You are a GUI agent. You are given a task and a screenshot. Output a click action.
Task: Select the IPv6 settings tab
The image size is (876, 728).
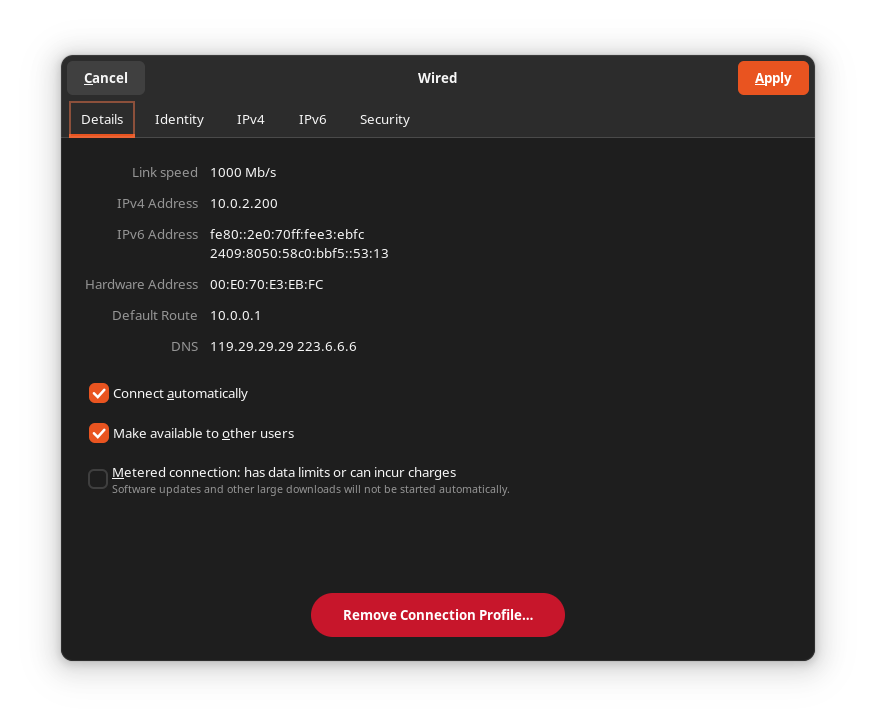[312, 119]
